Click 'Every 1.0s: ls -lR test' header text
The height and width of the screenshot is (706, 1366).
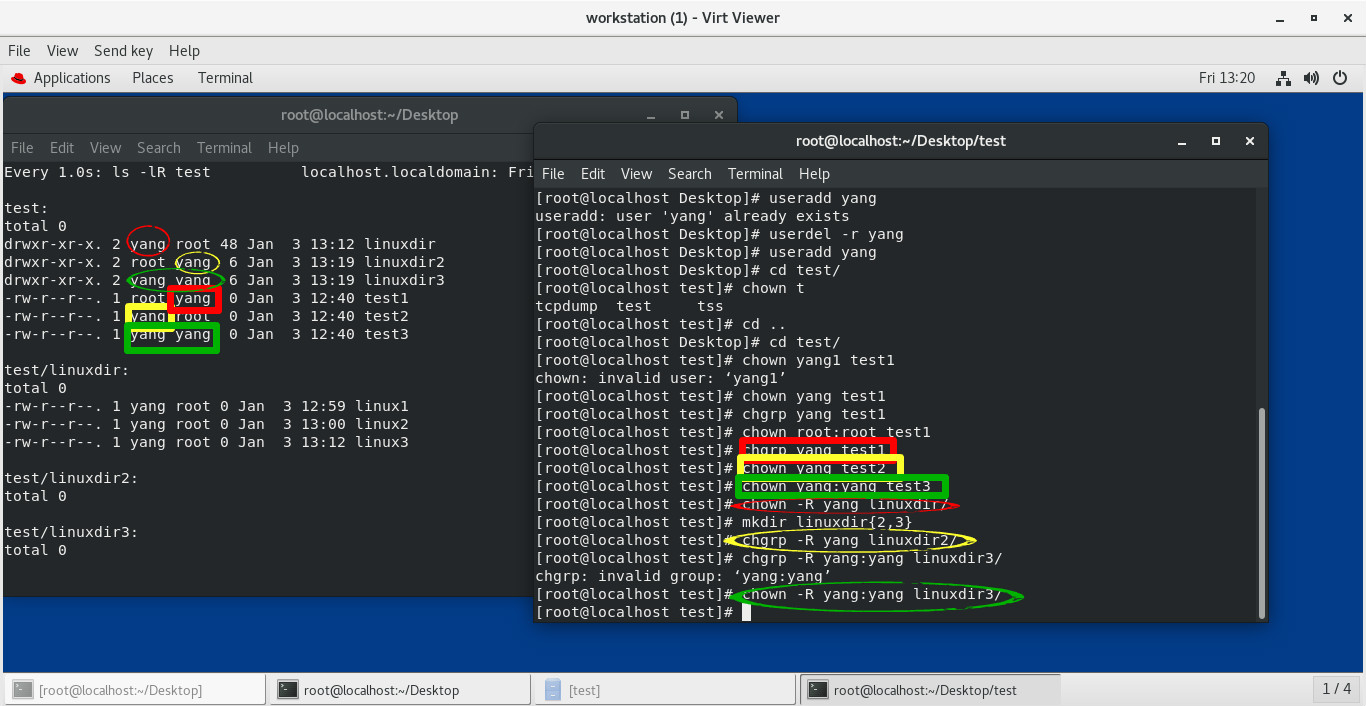pyautogui.click(x=108, y=172)
